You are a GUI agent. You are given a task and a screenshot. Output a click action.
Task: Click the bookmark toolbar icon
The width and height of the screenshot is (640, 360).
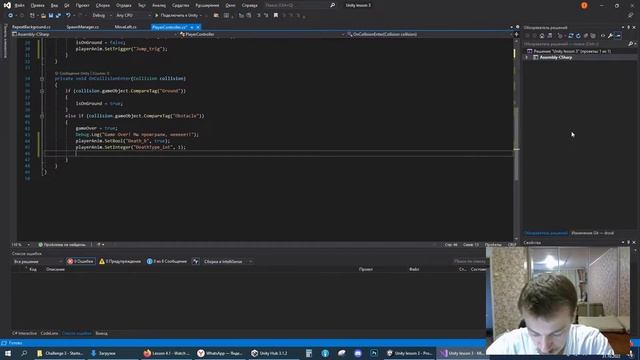[x=276, y=16]
